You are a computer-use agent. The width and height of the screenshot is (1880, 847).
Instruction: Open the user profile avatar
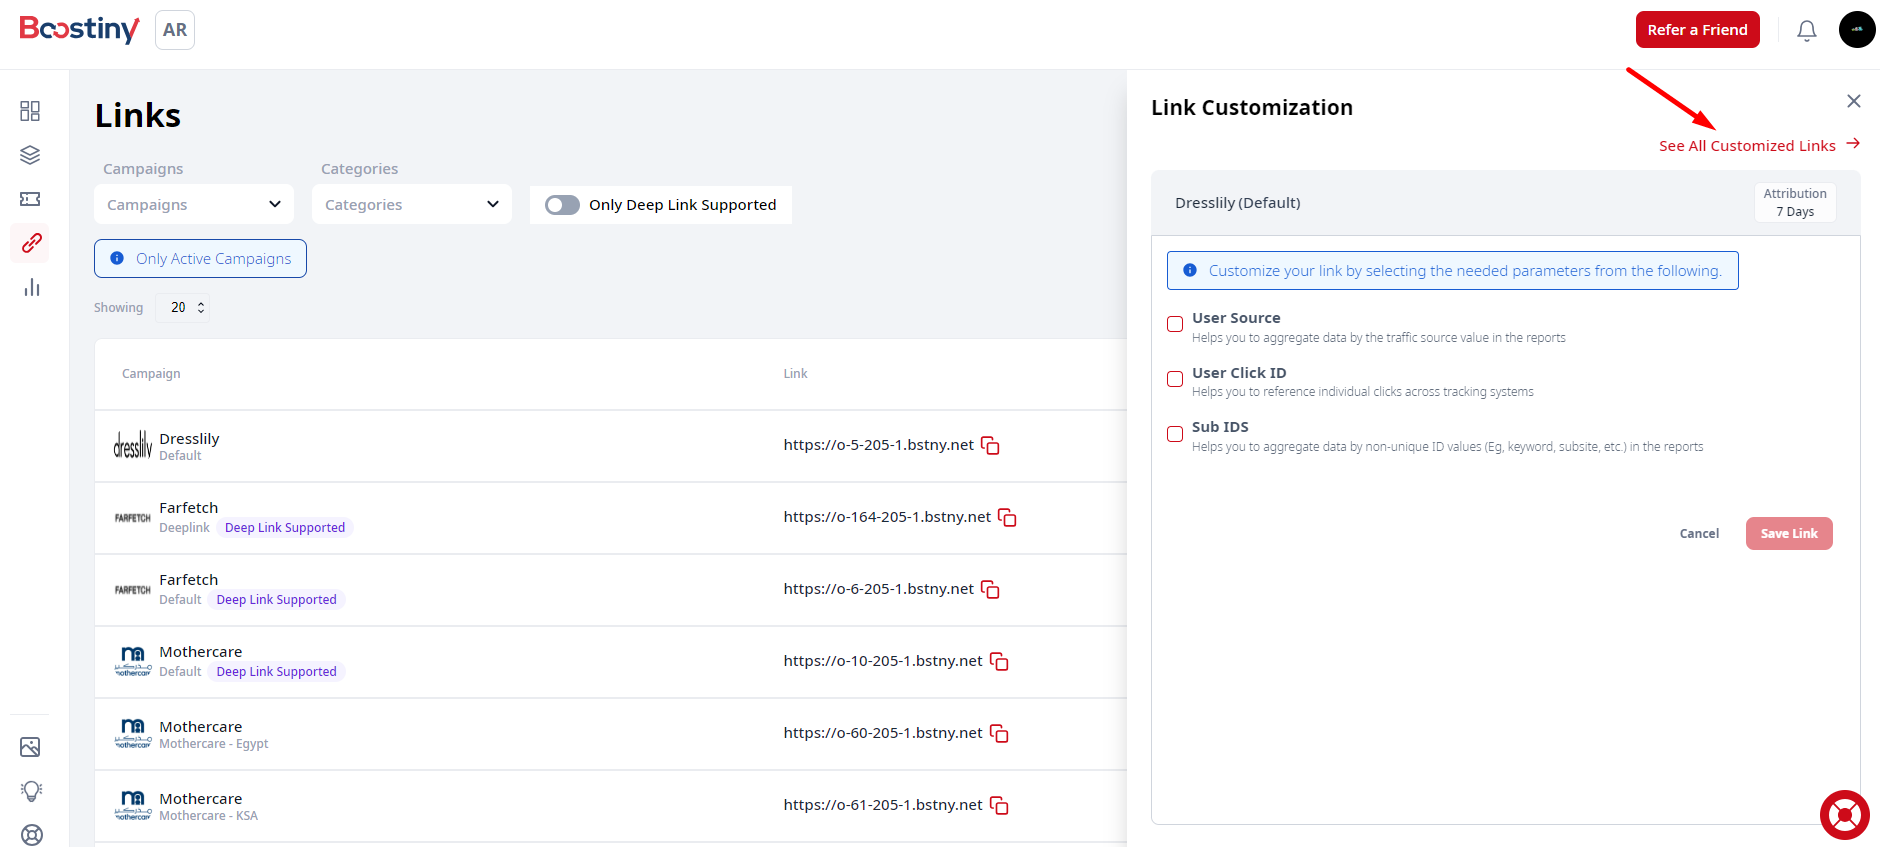pyautogui.click(x=1857, y=30)
